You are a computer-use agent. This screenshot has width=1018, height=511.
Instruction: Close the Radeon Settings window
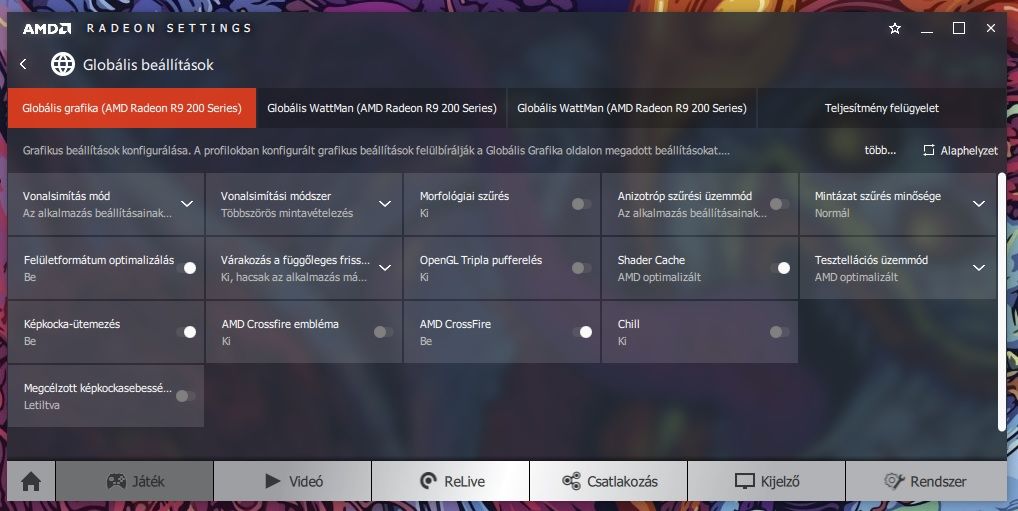[991, 28]
